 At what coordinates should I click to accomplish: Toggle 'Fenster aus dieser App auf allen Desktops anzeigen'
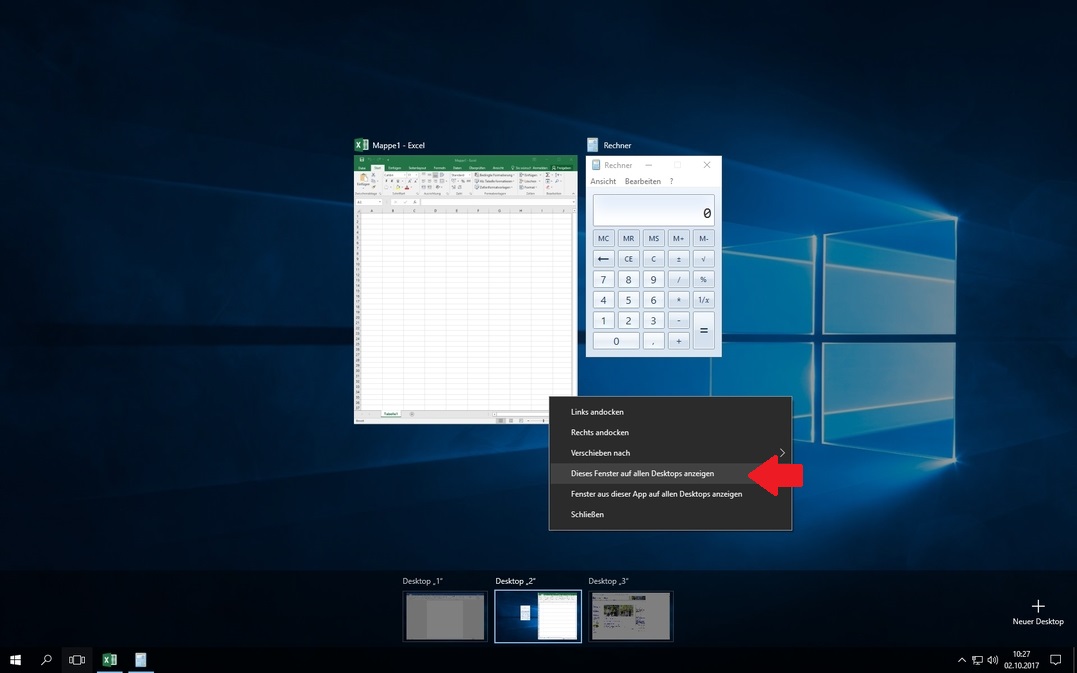click(x=656, y=494)
